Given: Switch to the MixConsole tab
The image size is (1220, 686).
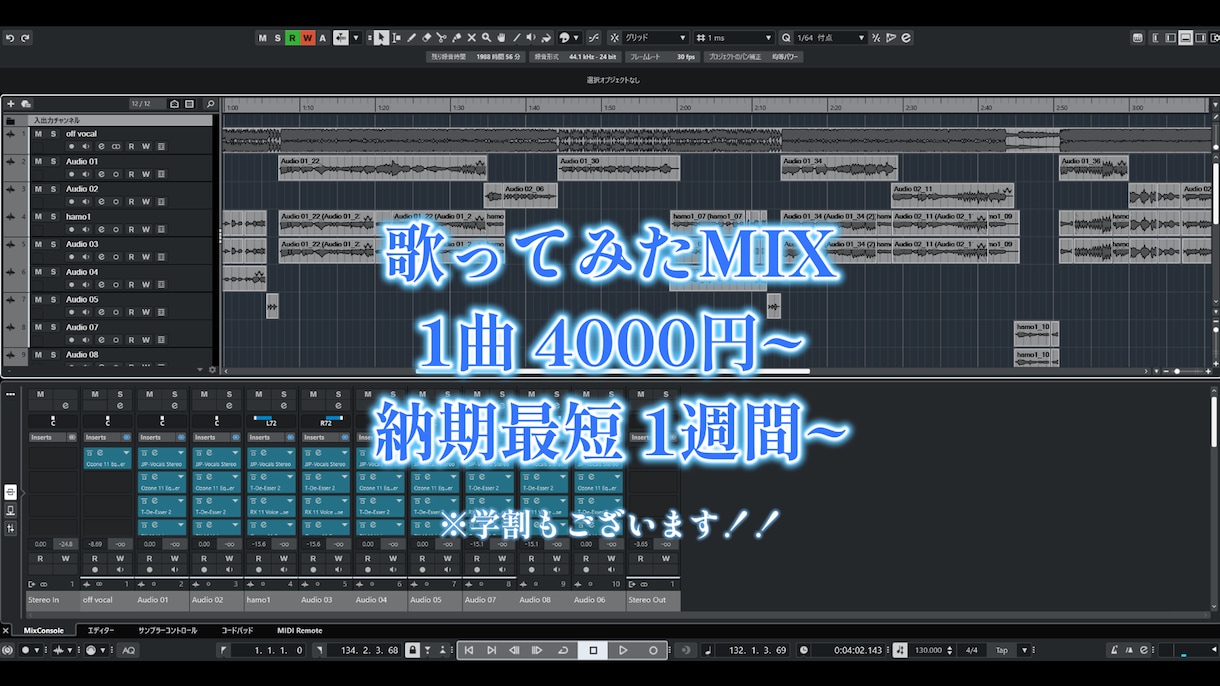Looking at the screenshot, I should coord(44,631).
